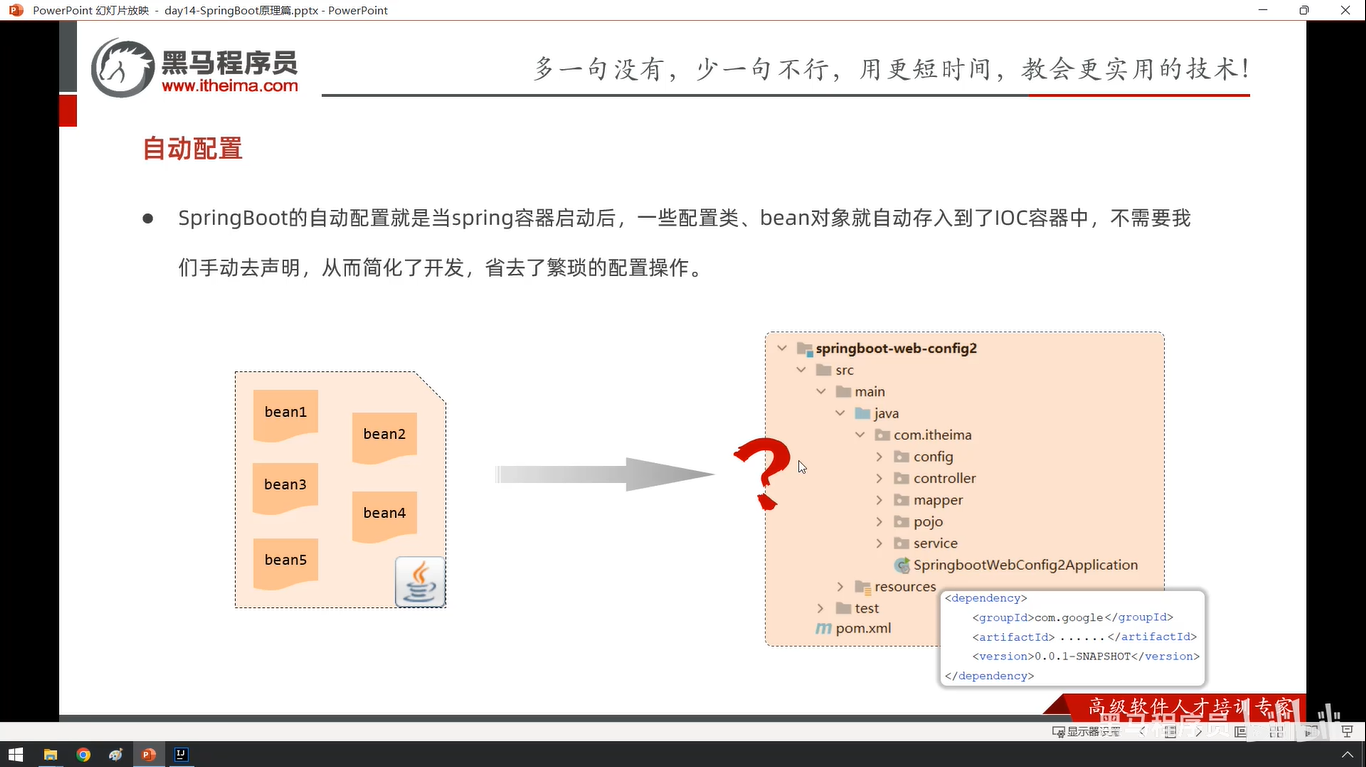The image size is (1366, 767).
Task: Restore down the PowerPoint window
Action: (x=1304, y=10)
